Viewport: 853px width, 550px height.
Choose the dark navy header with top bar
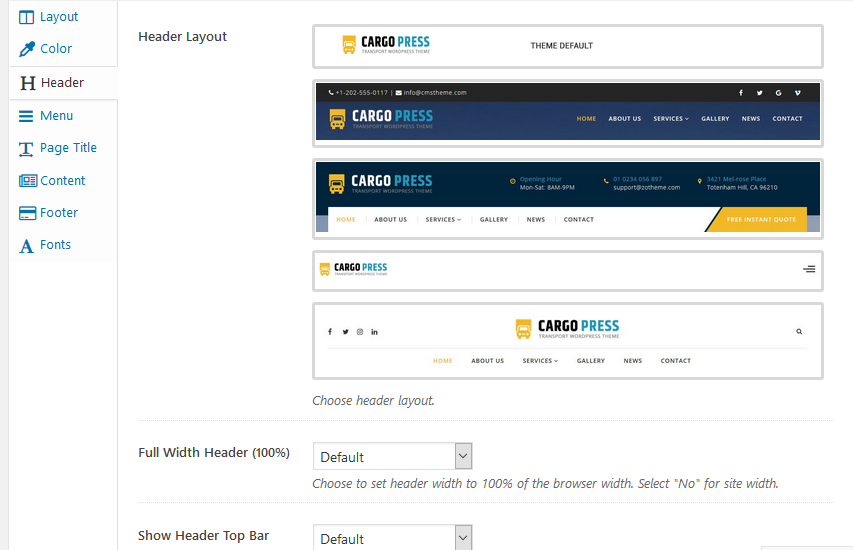(567, 112)
